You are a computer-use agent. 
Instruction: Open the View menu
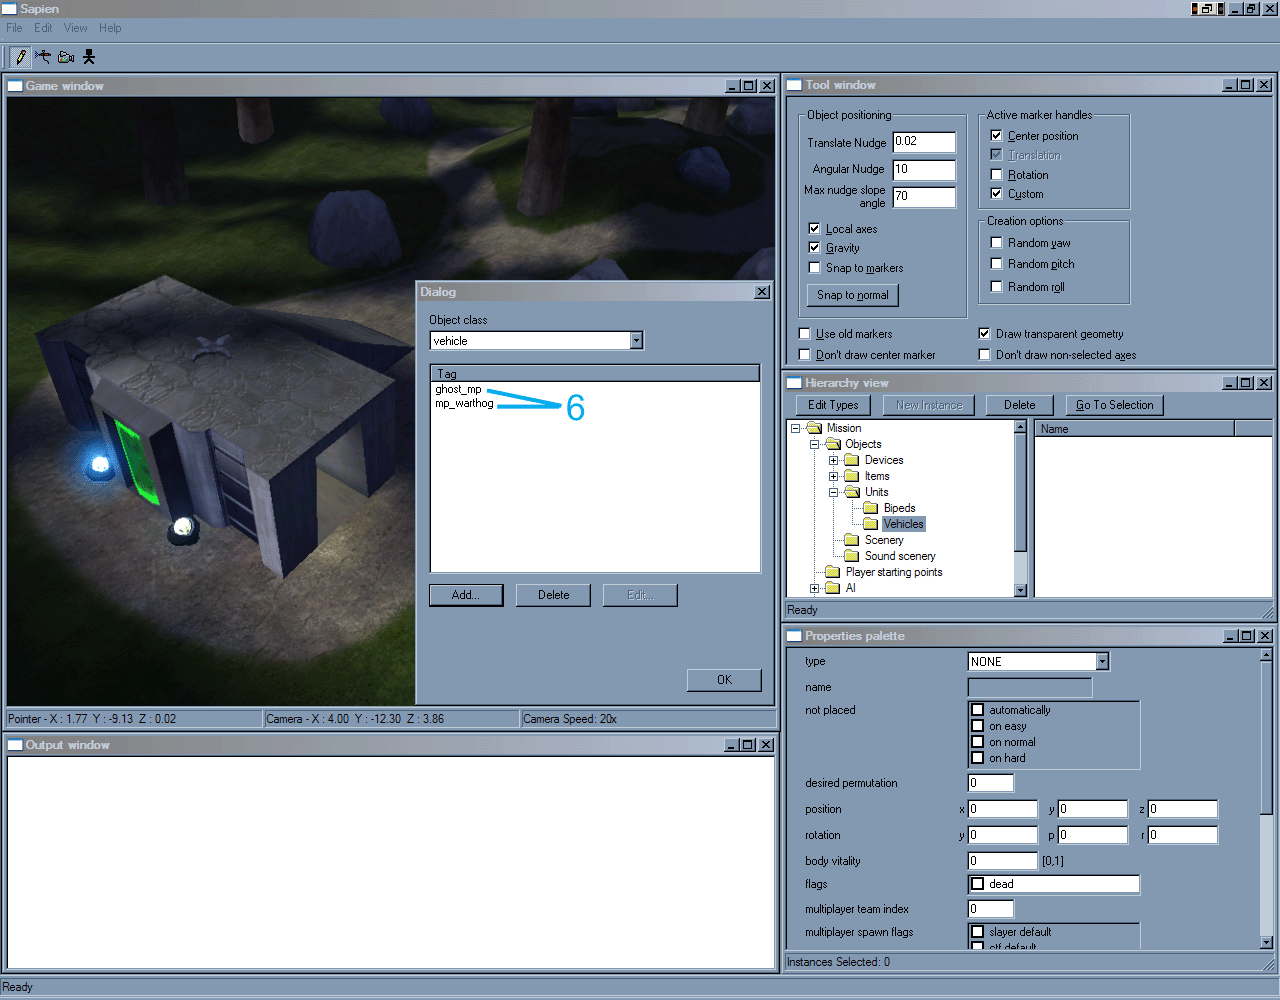tap(76, 28)
